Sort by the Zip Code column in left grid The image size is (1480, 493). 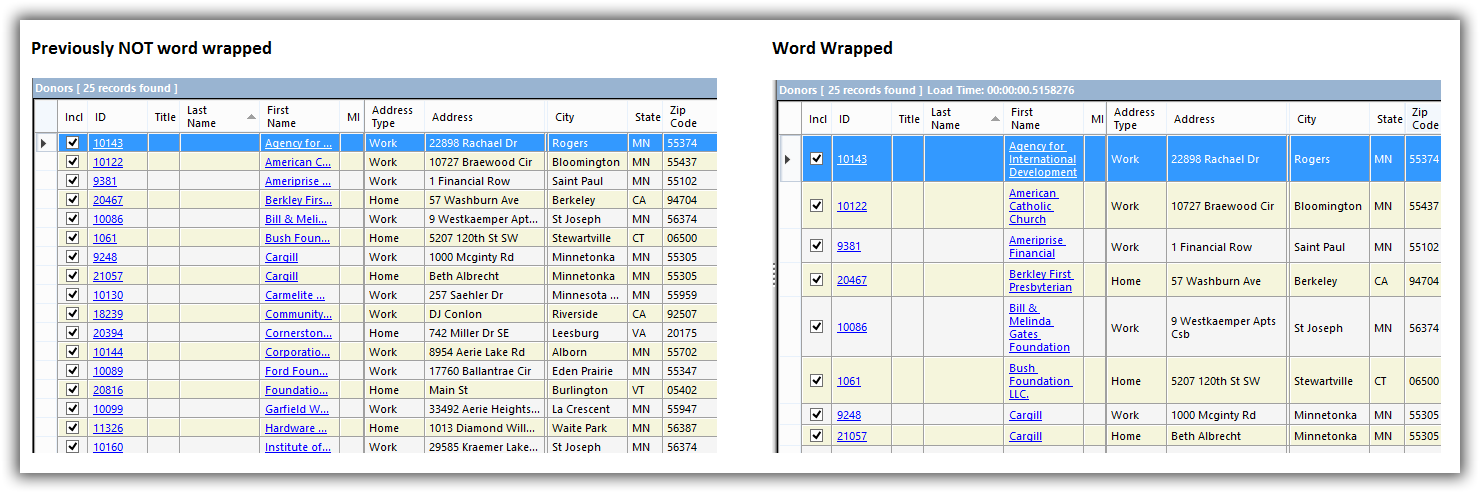(x=684, y=117)
